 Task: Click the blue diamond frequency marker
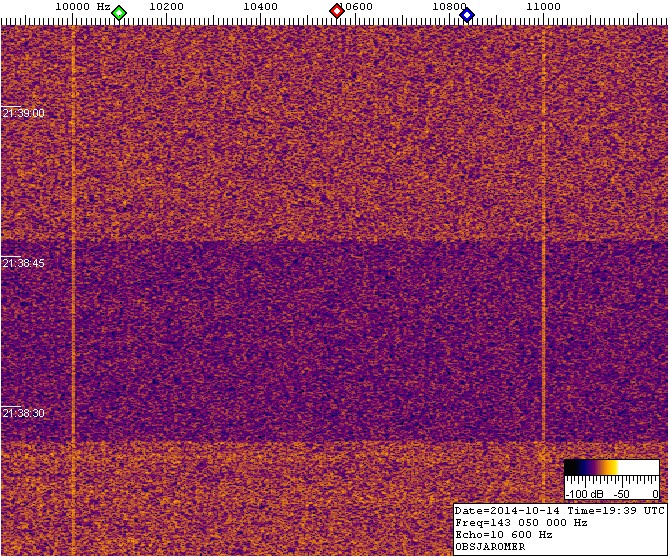pos(466,13)
